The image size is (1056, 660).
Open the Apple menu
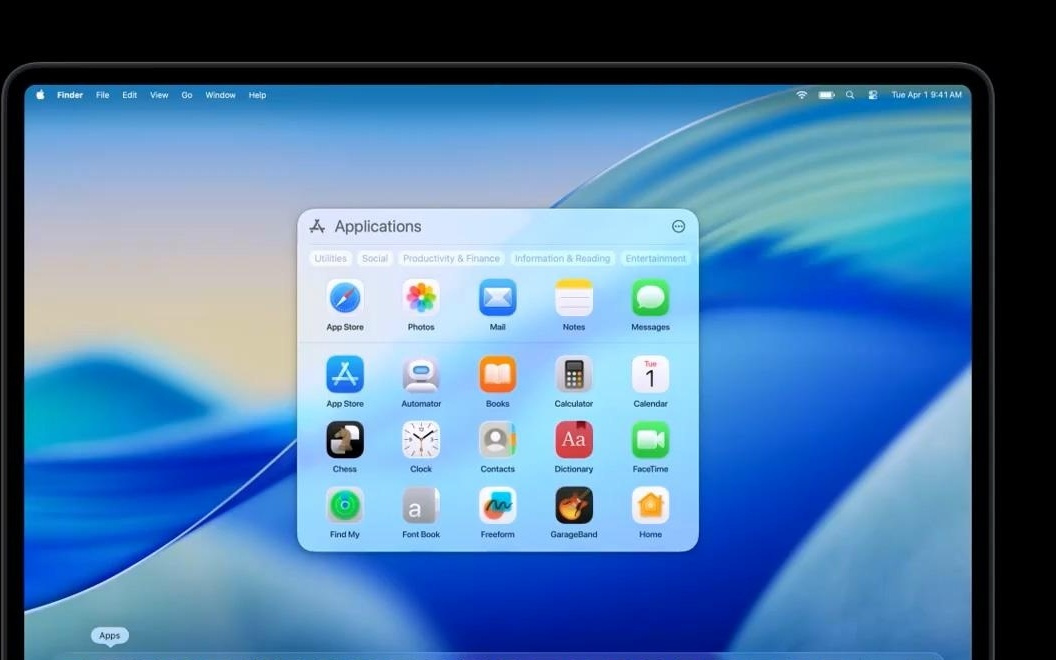coord(40,95)
